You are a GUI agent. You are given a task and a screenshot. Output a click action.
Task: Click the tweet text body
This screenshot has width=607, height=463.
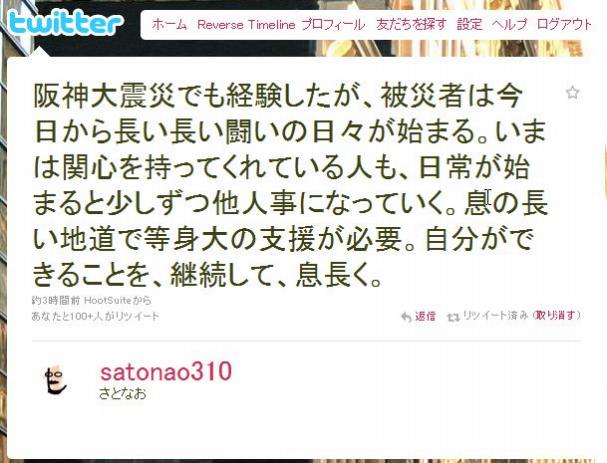coord(290,185)
